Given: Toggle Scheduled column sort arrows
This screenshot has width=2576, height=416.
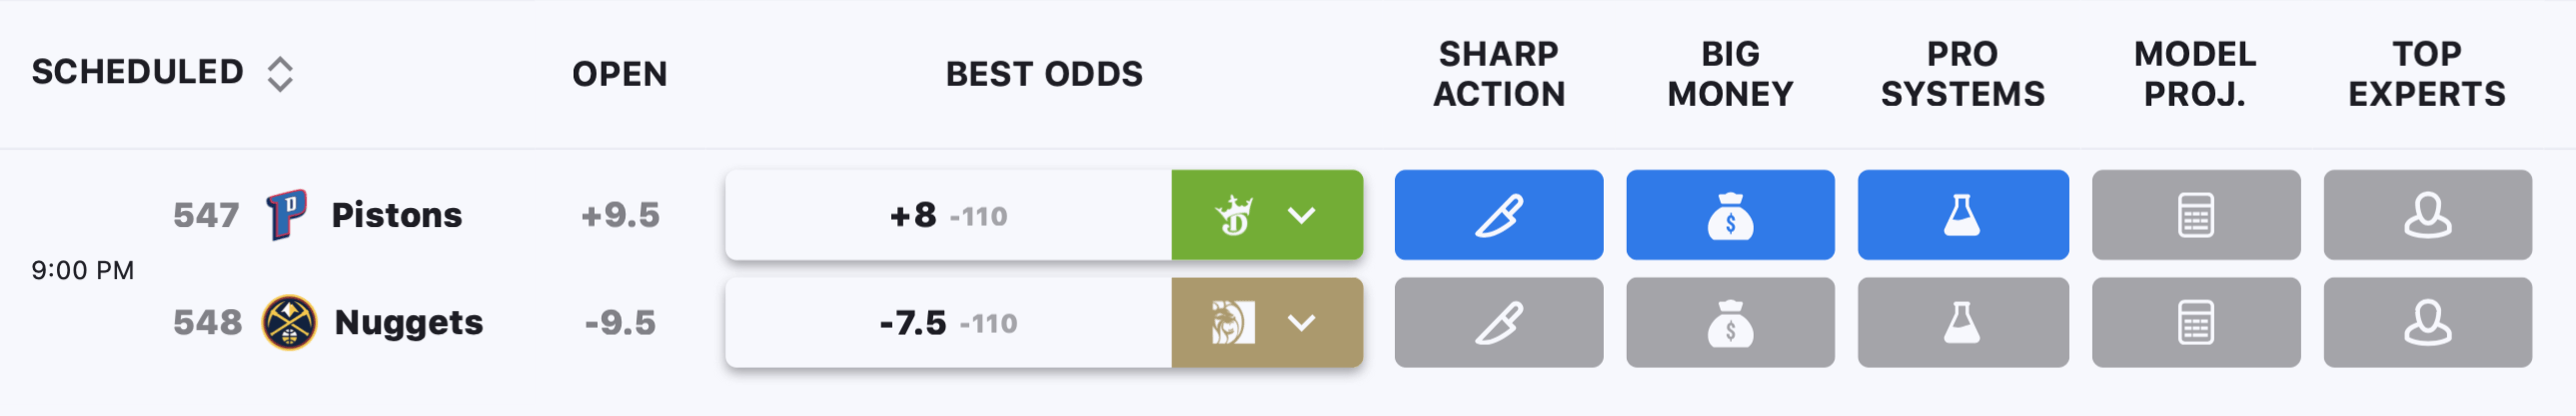Looking at the screenshot, I should pyautogui.click(x=280, y=74).
